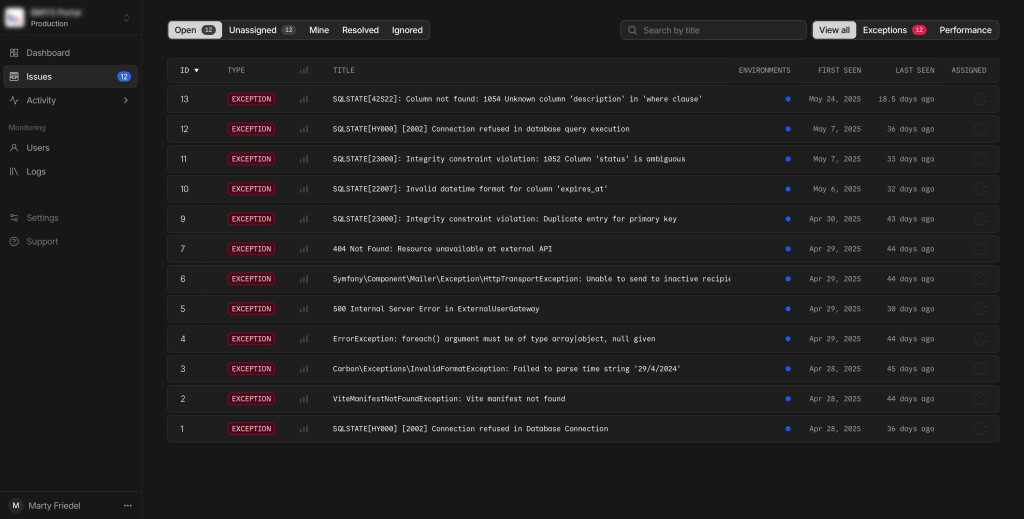Filter by Exceptions
Viewport: 1024px width, 519px height.
[x=894, y=30]
